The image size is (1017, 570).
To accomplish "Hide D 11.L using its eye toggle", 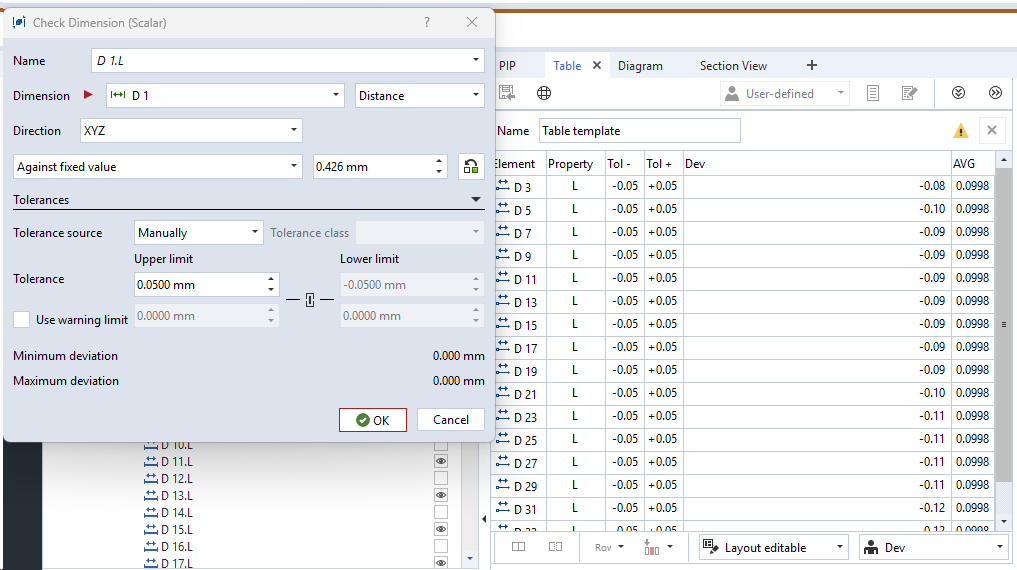I will click(440, 462).
